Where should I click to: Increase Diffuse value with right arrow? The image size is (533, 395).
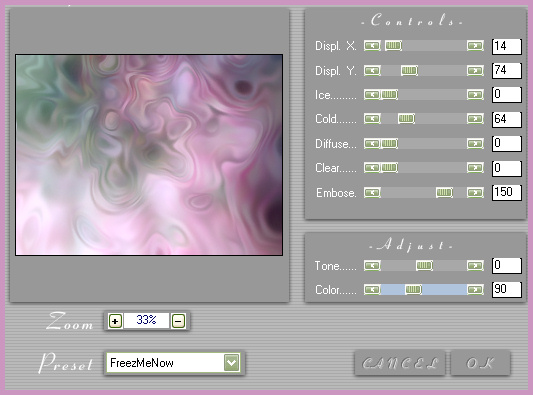pyautogui.click(x=475, y=144)
